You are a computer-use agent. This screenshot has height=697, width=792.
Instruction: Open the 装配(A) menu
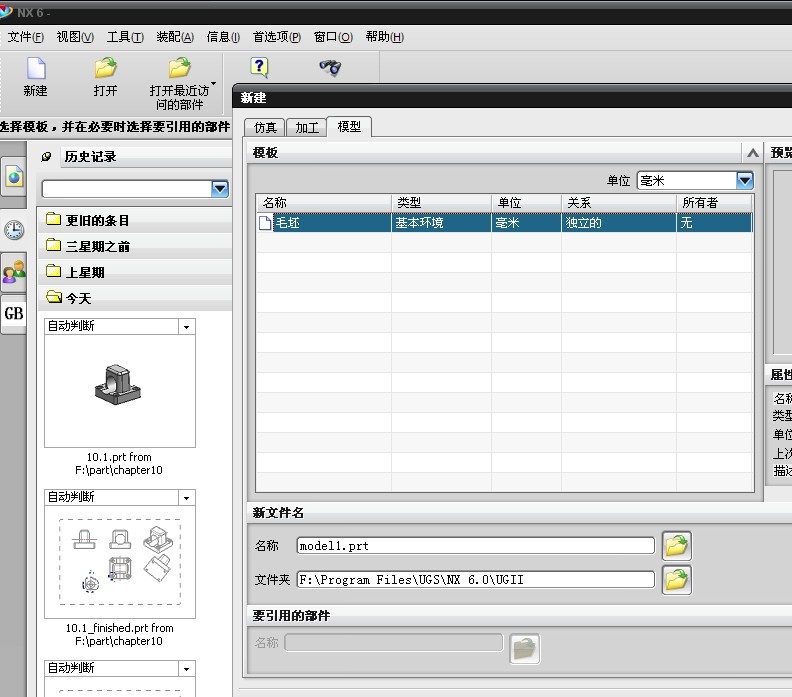pos(175,37)
